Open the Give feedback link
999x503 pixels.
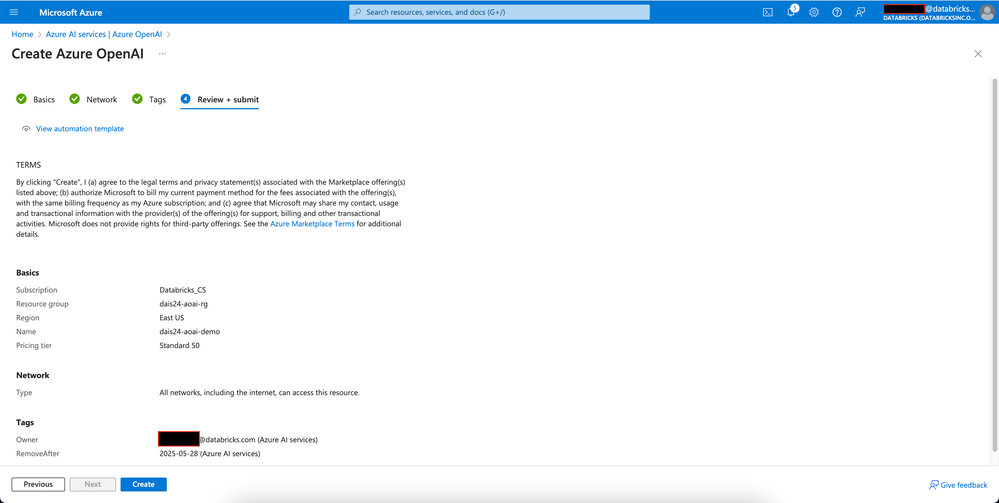point(958,485)
